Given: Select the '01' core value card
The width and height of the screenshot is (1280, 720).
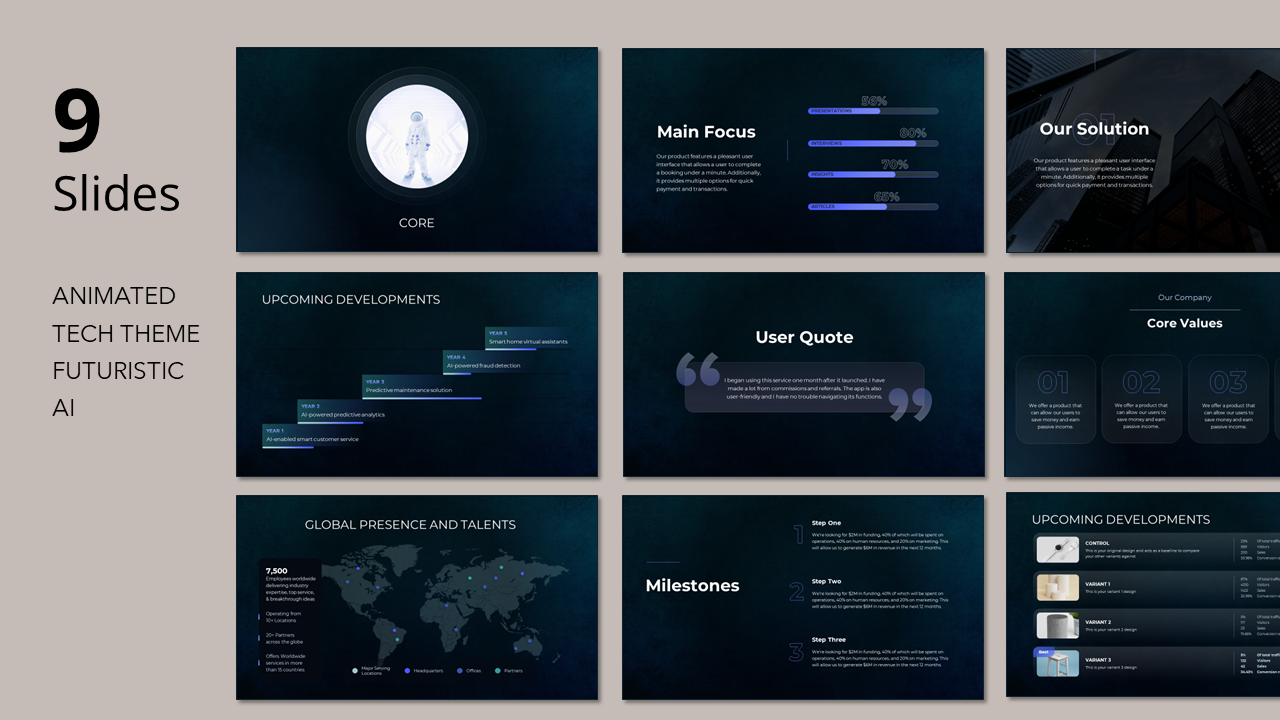Looking at the screenshot, I should click(1056, 398).
